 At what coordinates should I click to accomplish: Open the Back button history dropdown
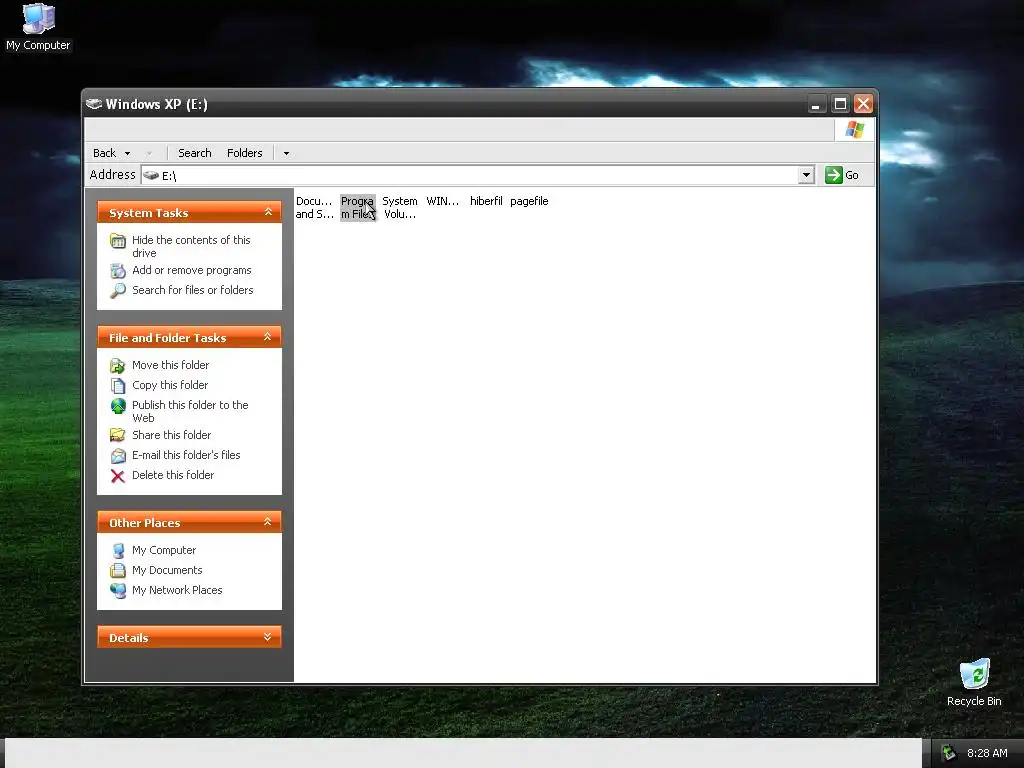pos(127,153)
